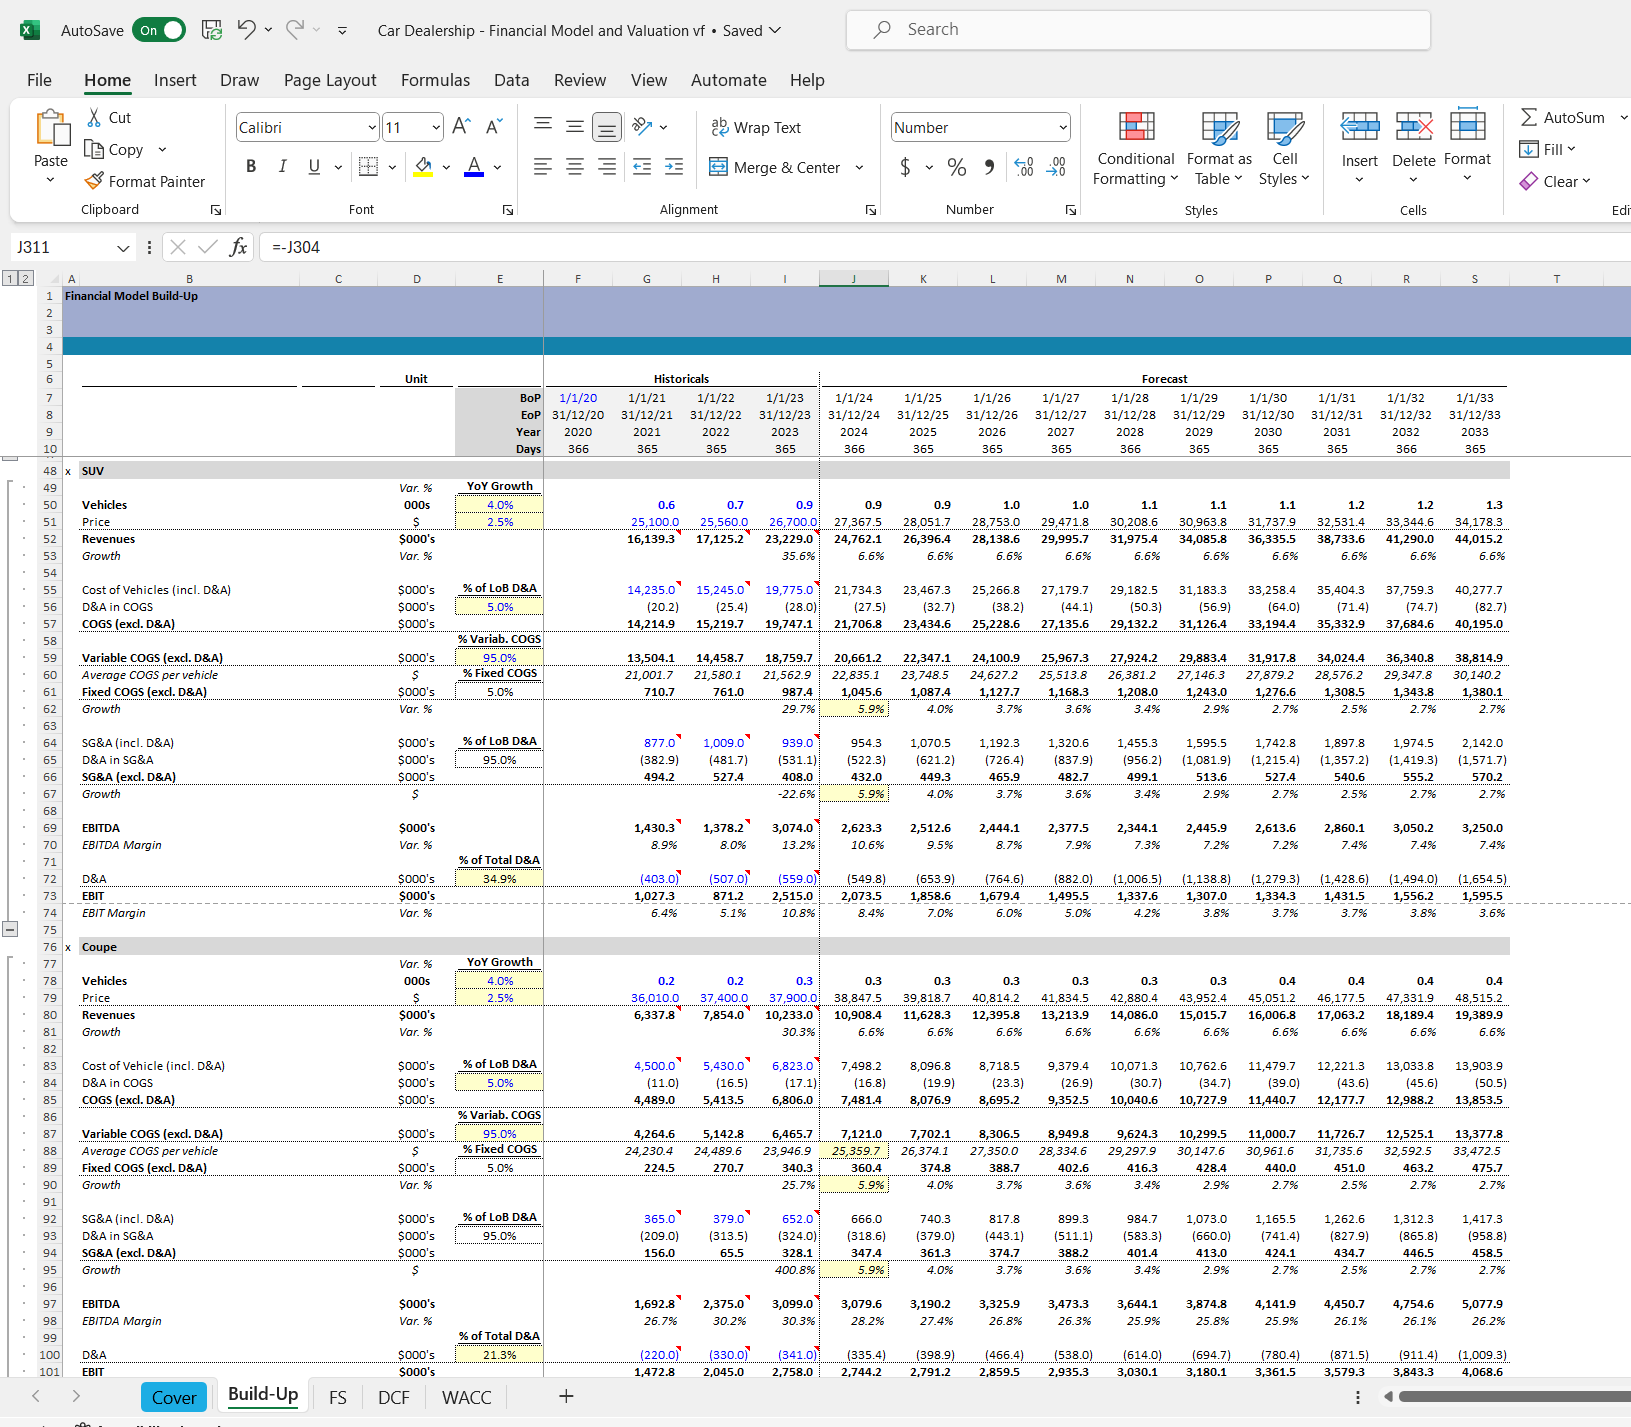Viewport: 1631px width, 1427px height.
Task: Click the Increase Font Size icon
Action: (460, 126)
